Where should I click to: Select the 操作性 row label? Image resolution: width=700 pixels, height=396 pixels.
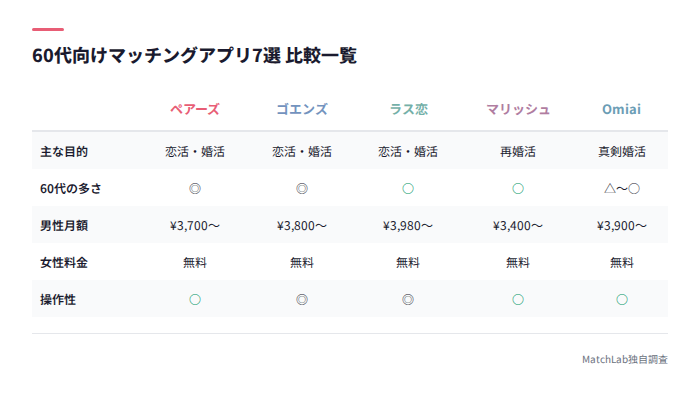[58, 300]
